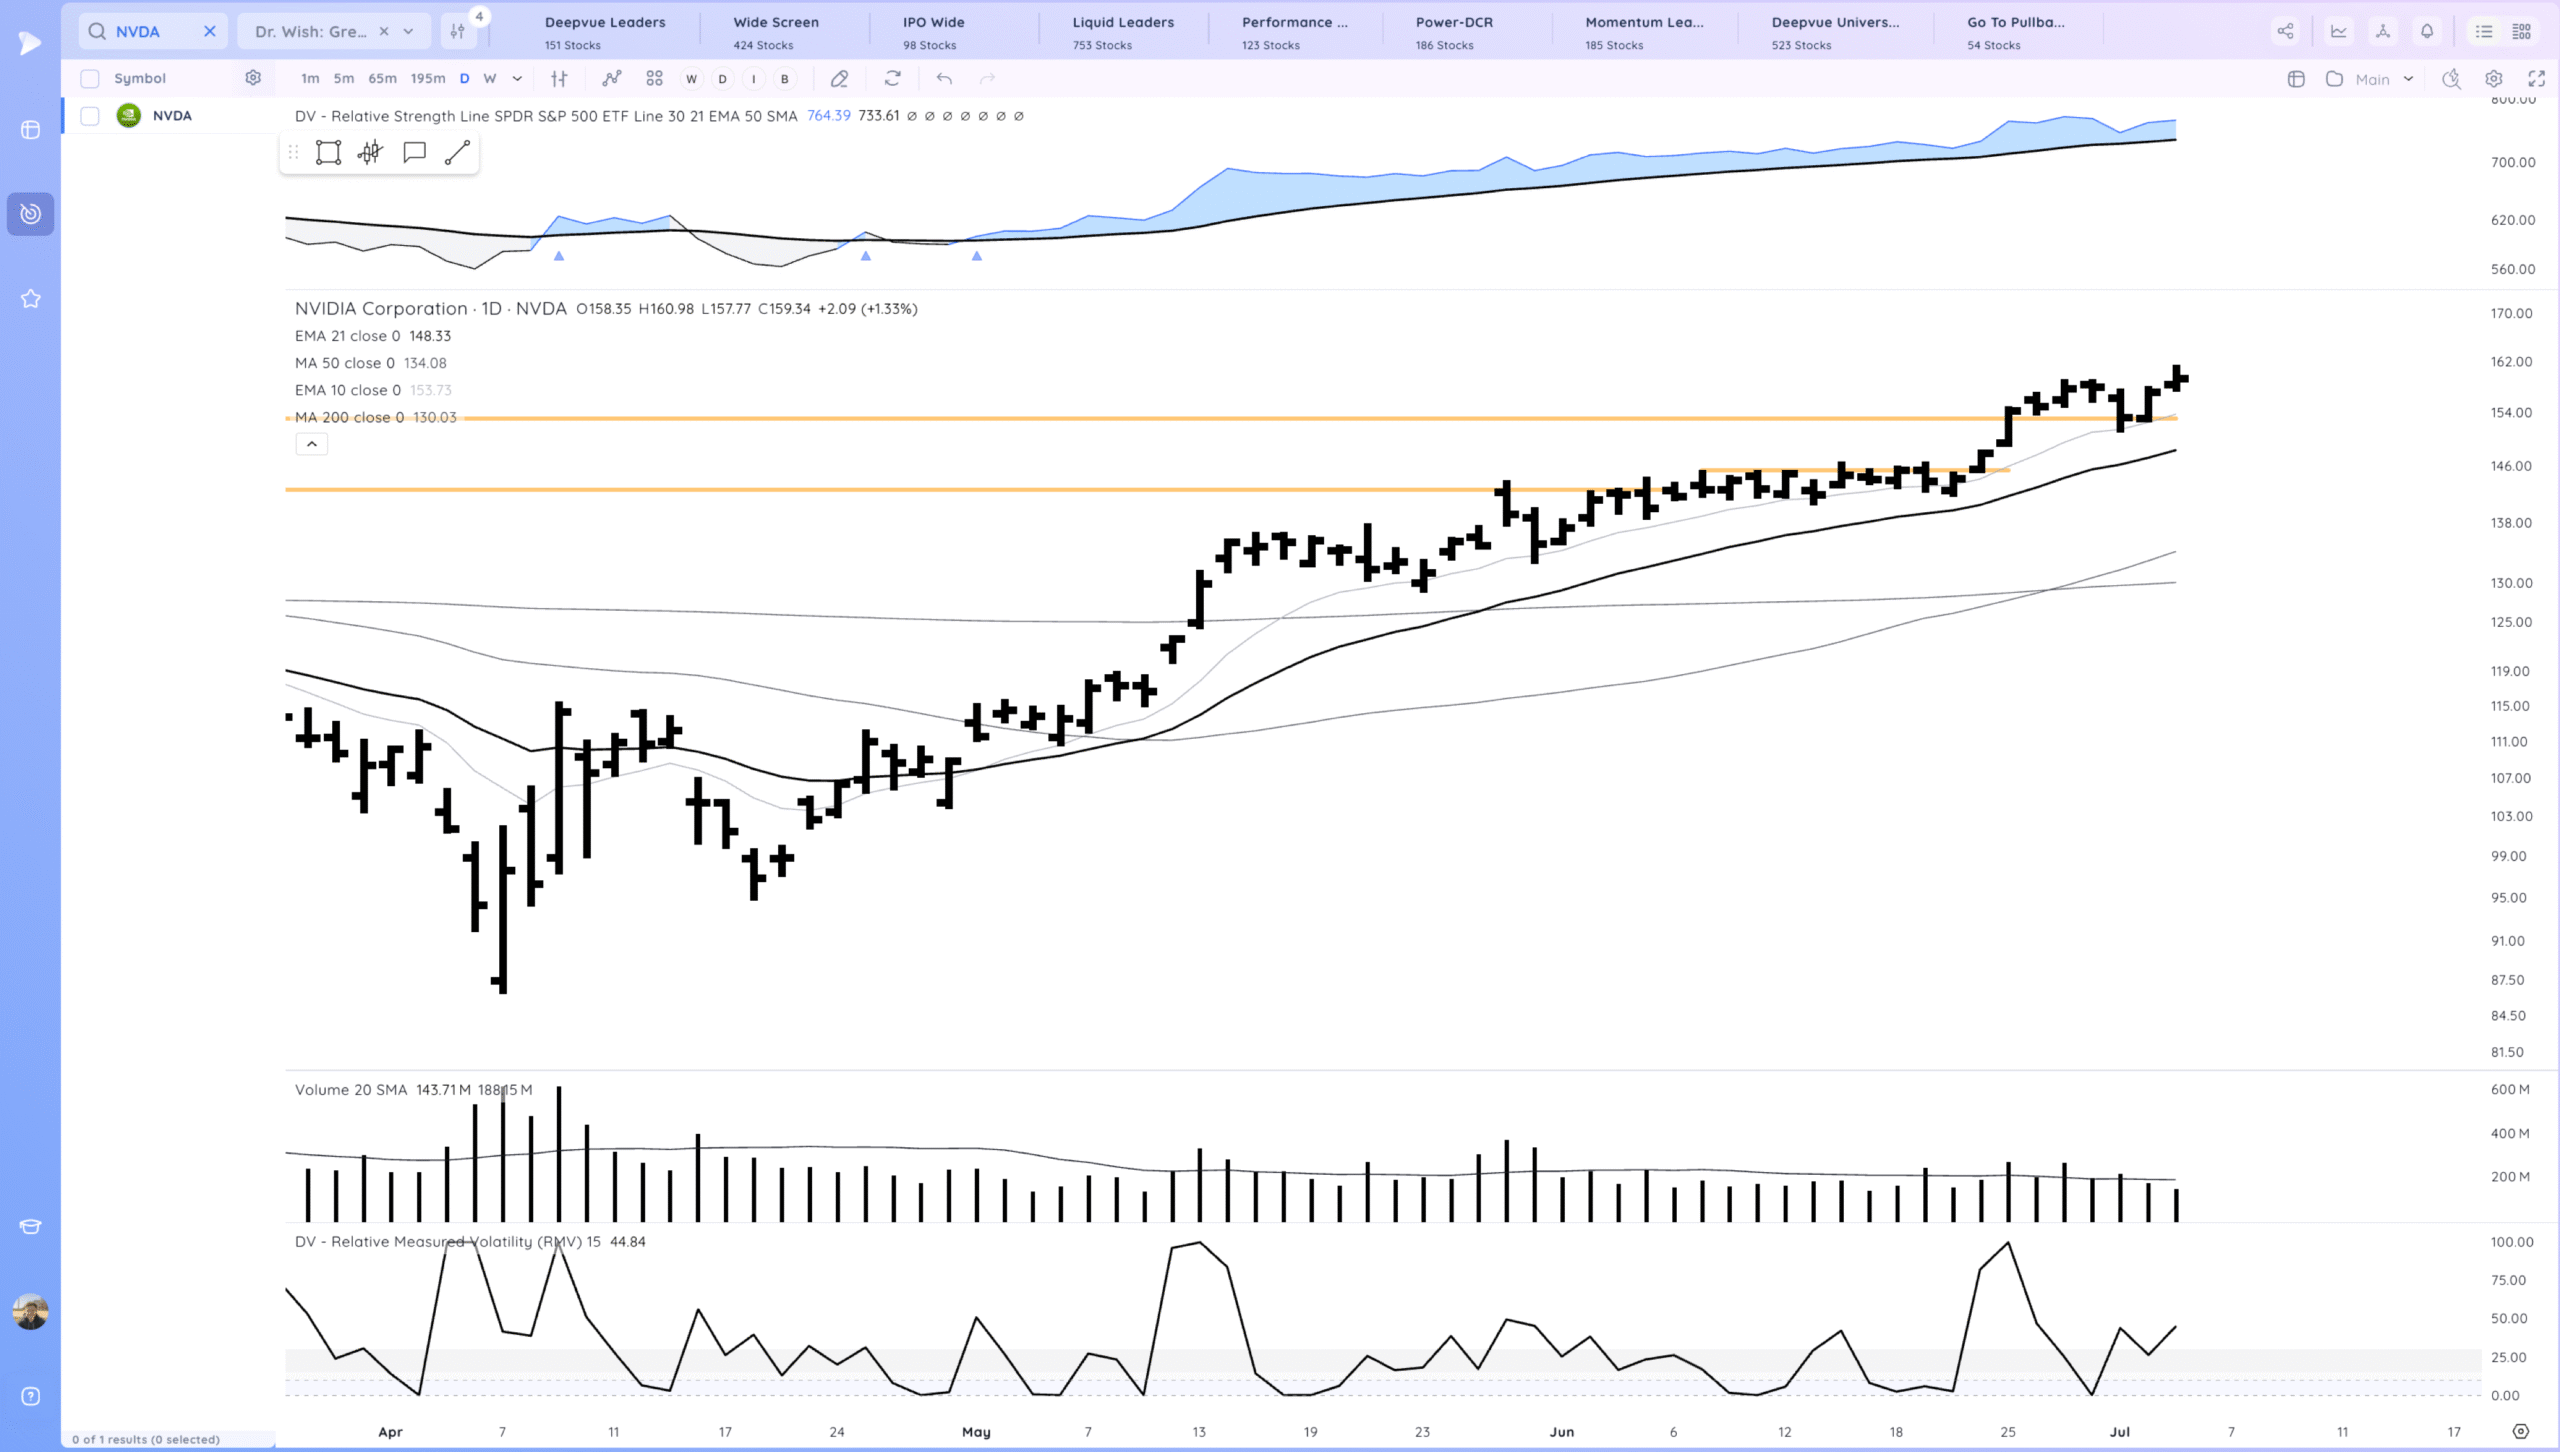2560x1452 pixels.
Task: Open the dashboard layout sidebar icon
Action: pyautogui.click(x=30, y=130)
